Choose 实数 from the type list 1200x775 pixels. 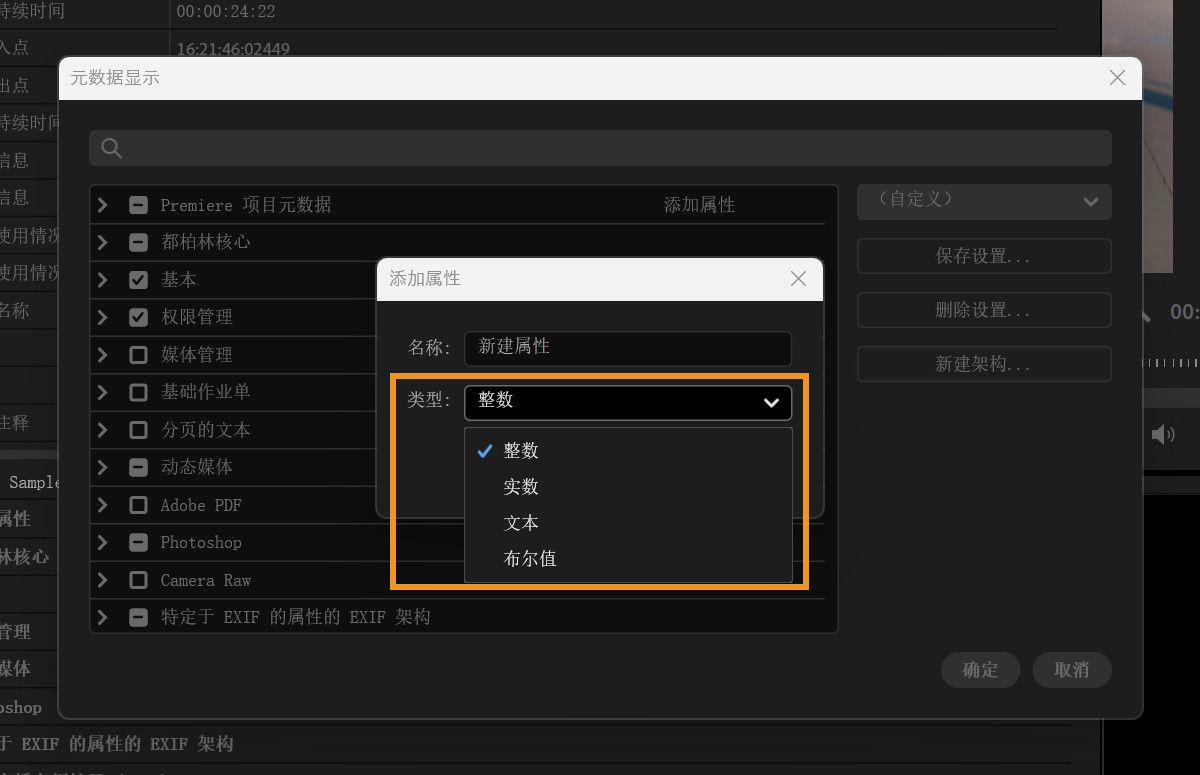[x=628, y=487]
